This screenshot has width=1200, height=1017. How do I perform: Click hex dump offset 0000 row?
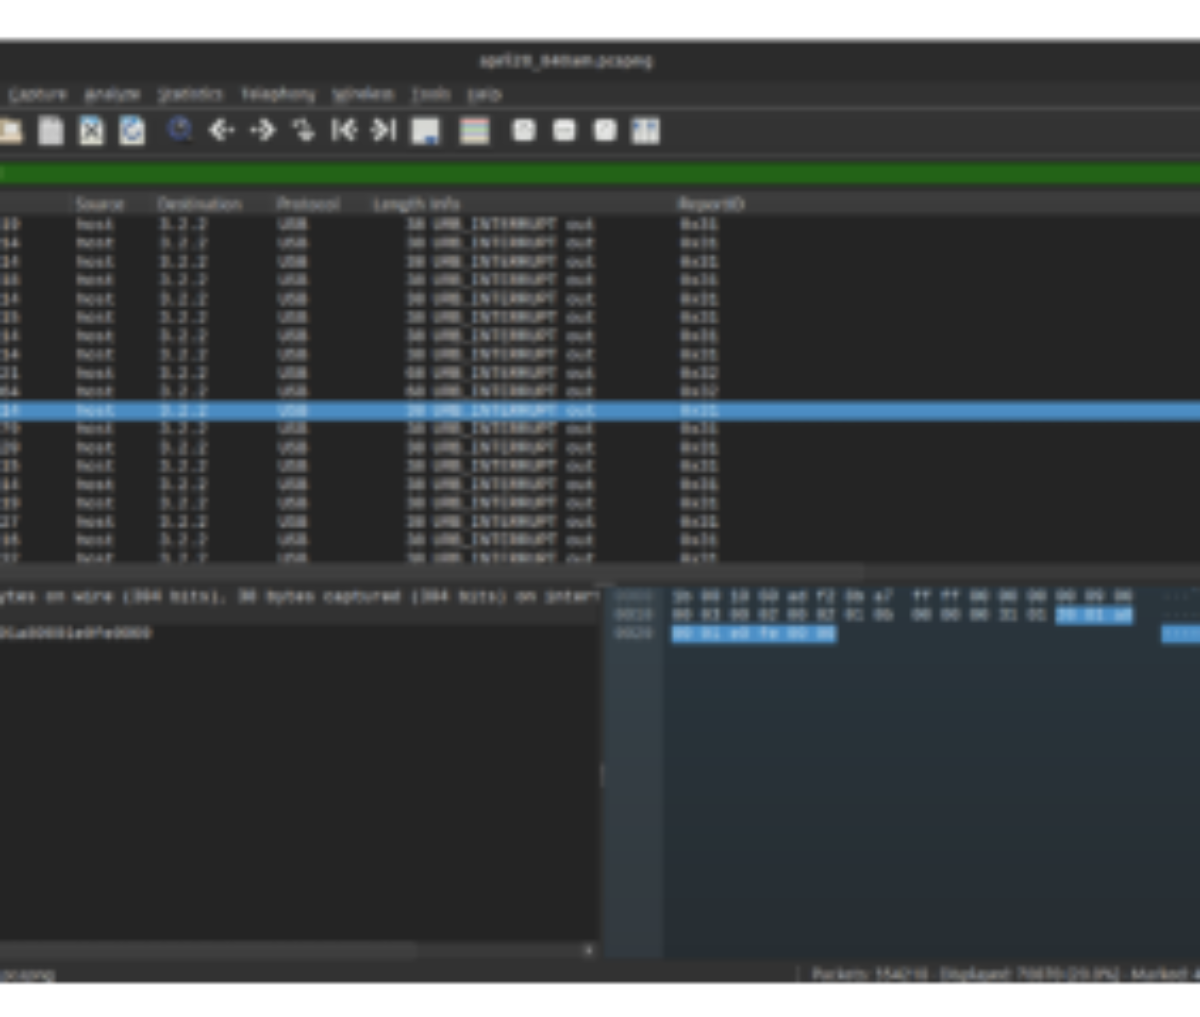coord(900,596)
